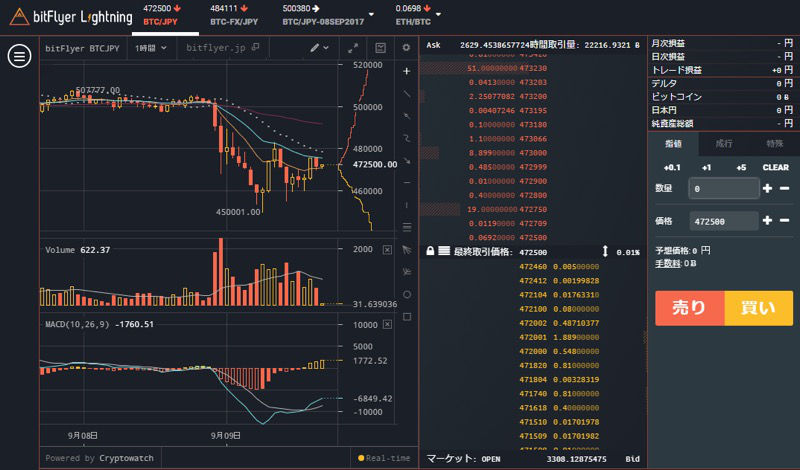Switch to BTC-FX/JPY market tab

click(234, 15)
